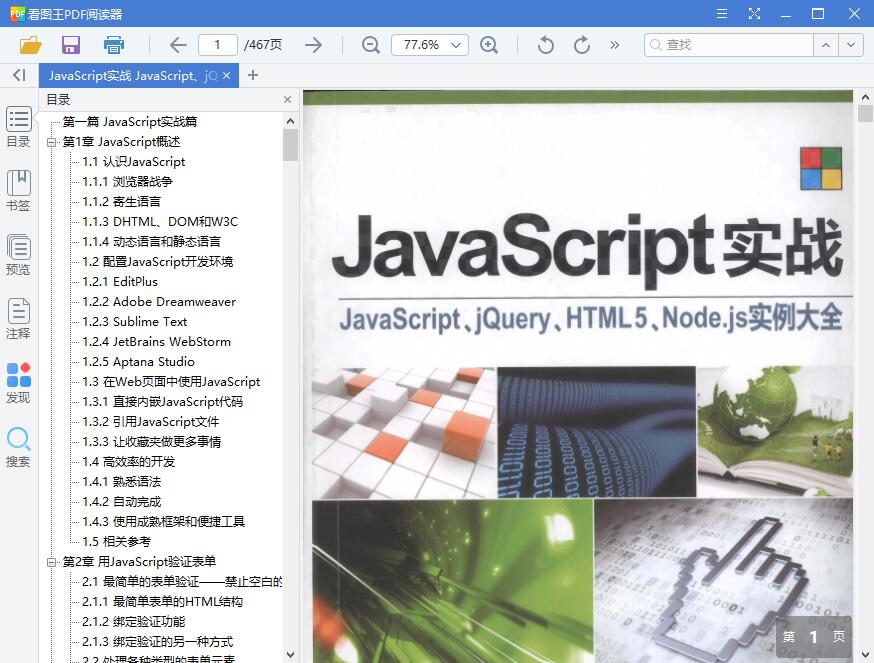Go to 1.4.3 使用成熟框架和便捷工具 section

(x=163, y=522)
